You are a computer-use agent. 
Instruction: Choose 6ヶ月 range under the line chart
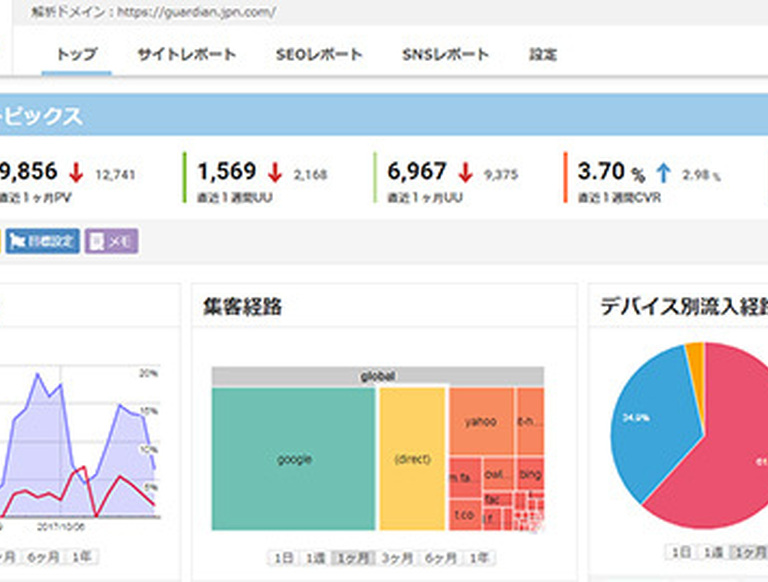click(x=41, y=557)
